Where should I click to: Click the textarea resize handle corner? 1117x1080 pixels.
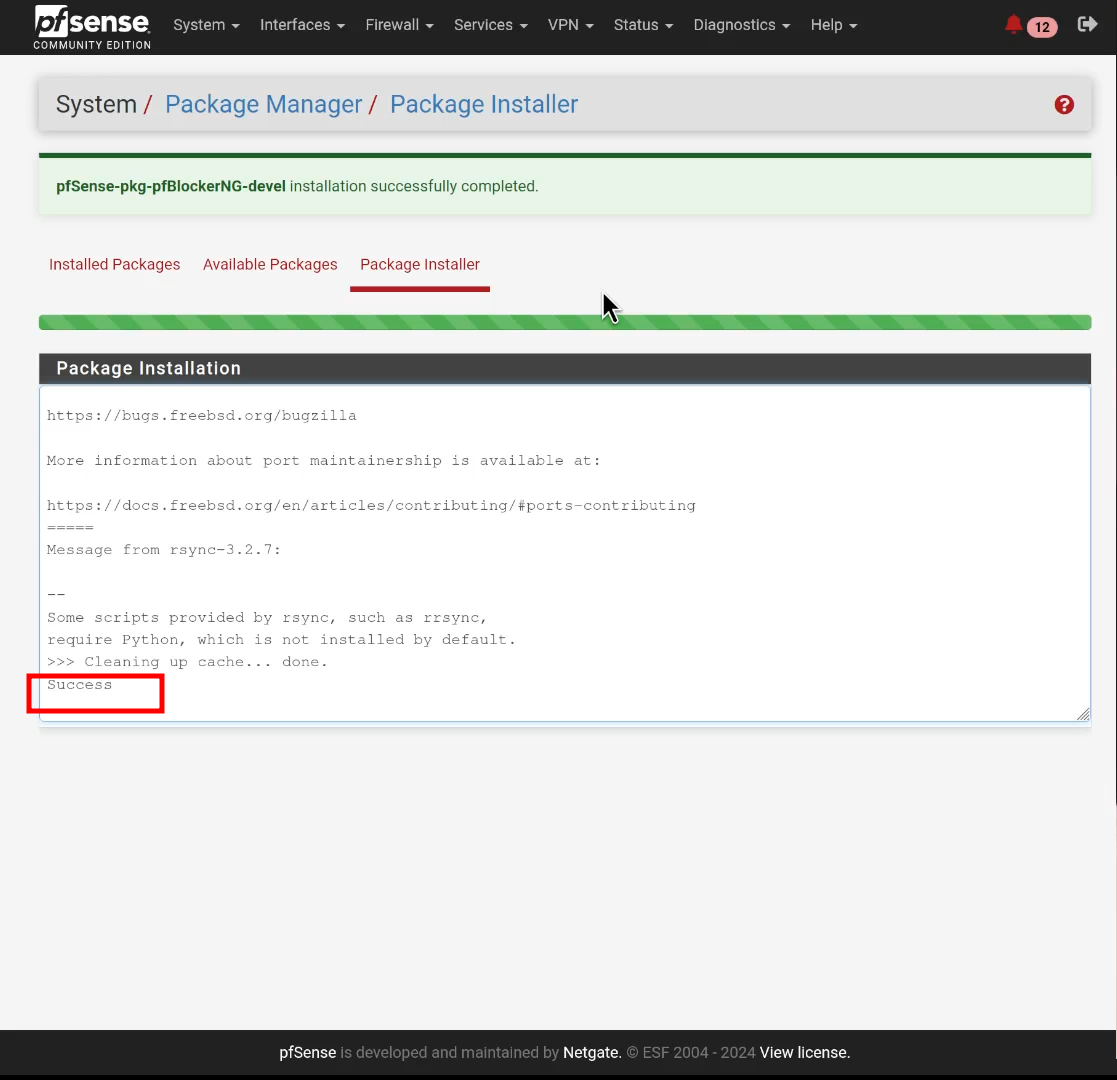coord(1083,714)
